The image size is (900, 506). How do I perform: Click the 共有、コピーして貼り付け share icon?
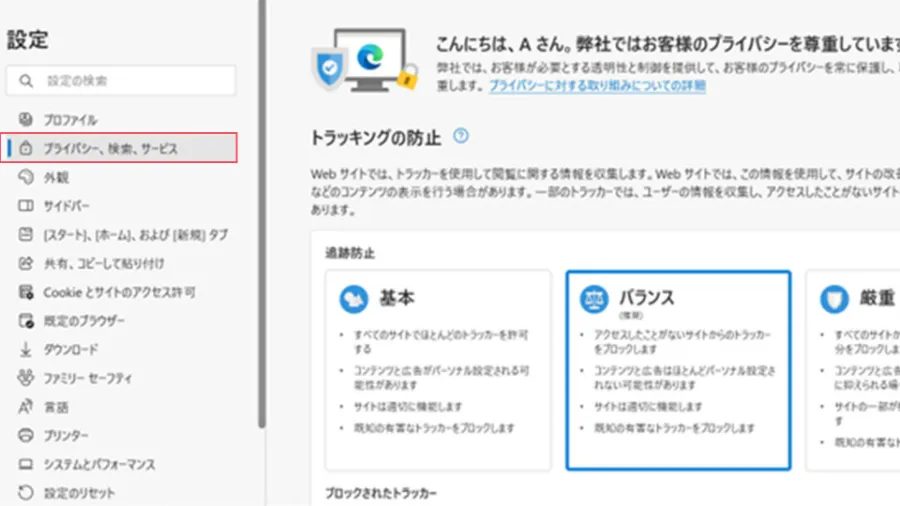click(26, 263)
